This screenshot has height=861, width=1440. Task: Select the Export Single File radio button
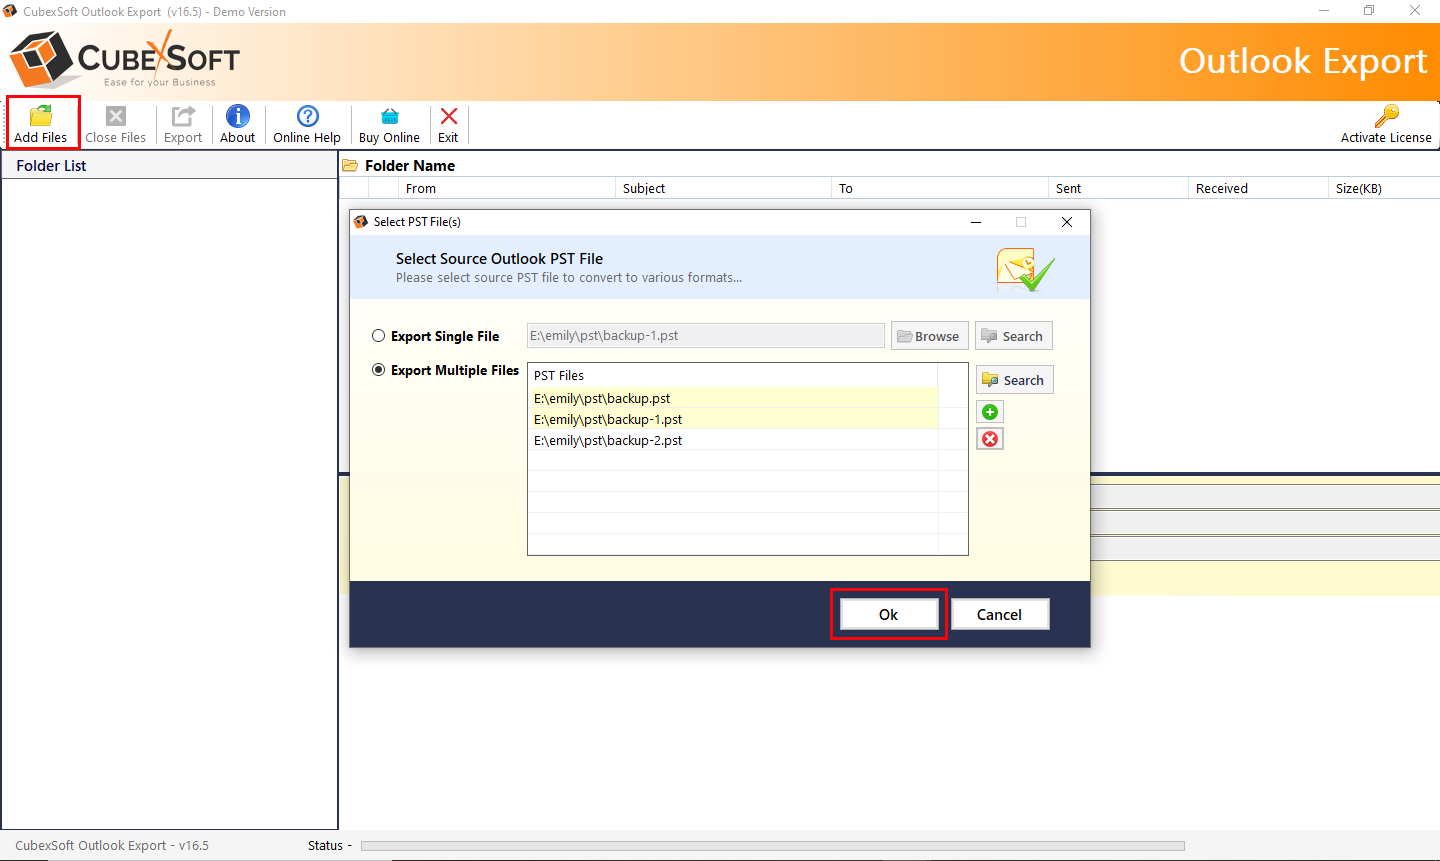pos(379,336)
